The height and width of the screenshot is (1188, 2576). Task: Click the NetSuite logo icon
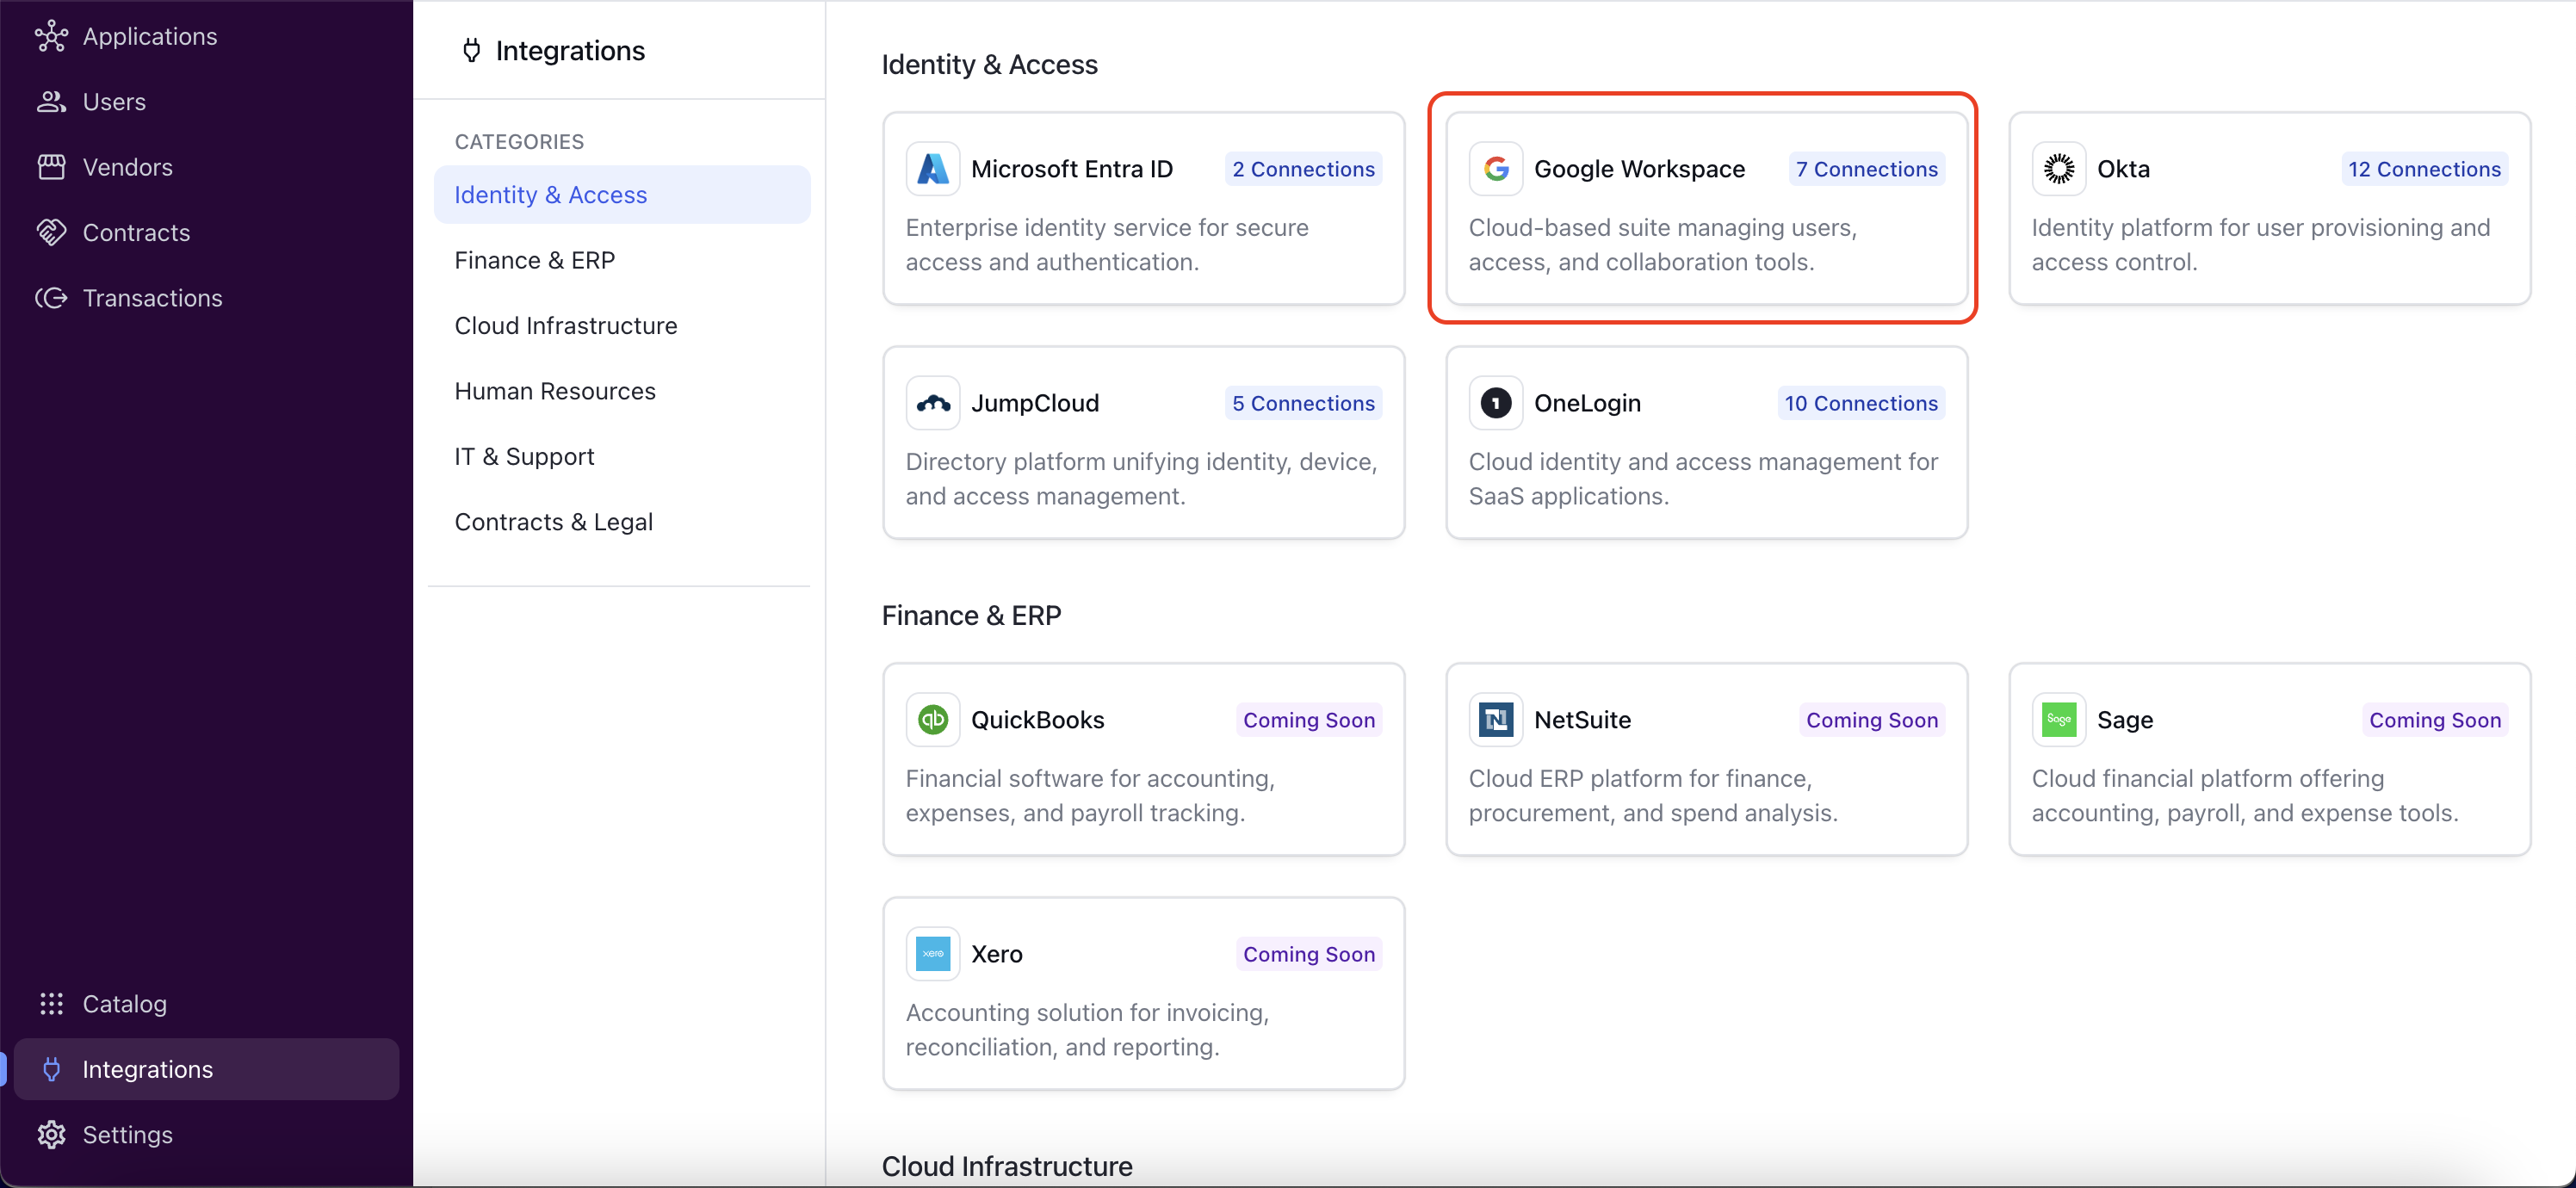point(1495,720)
